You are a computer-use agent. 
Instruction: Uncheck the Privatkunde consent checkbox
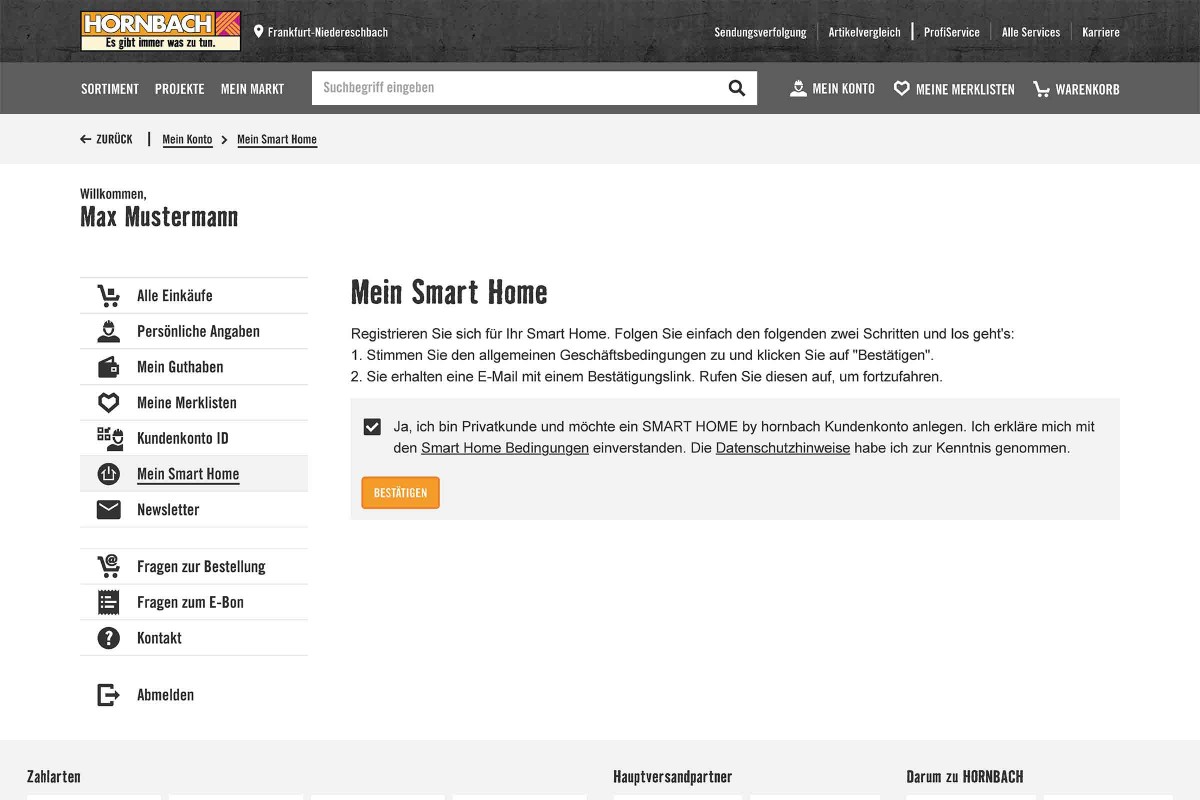click(372, 427)
